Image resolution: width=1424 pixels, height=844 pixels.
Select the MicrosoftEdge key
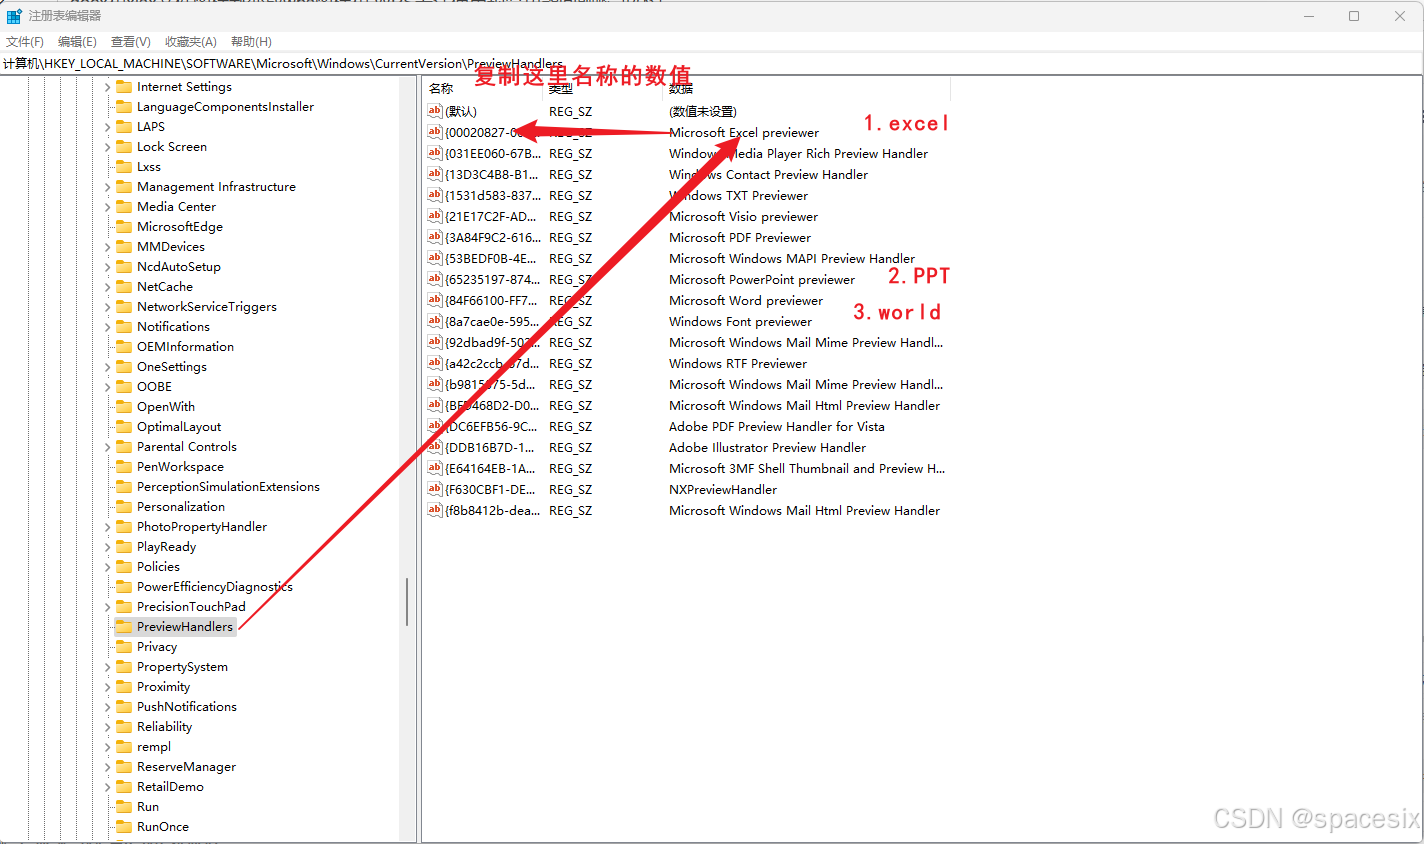click(x=180, y=227)
